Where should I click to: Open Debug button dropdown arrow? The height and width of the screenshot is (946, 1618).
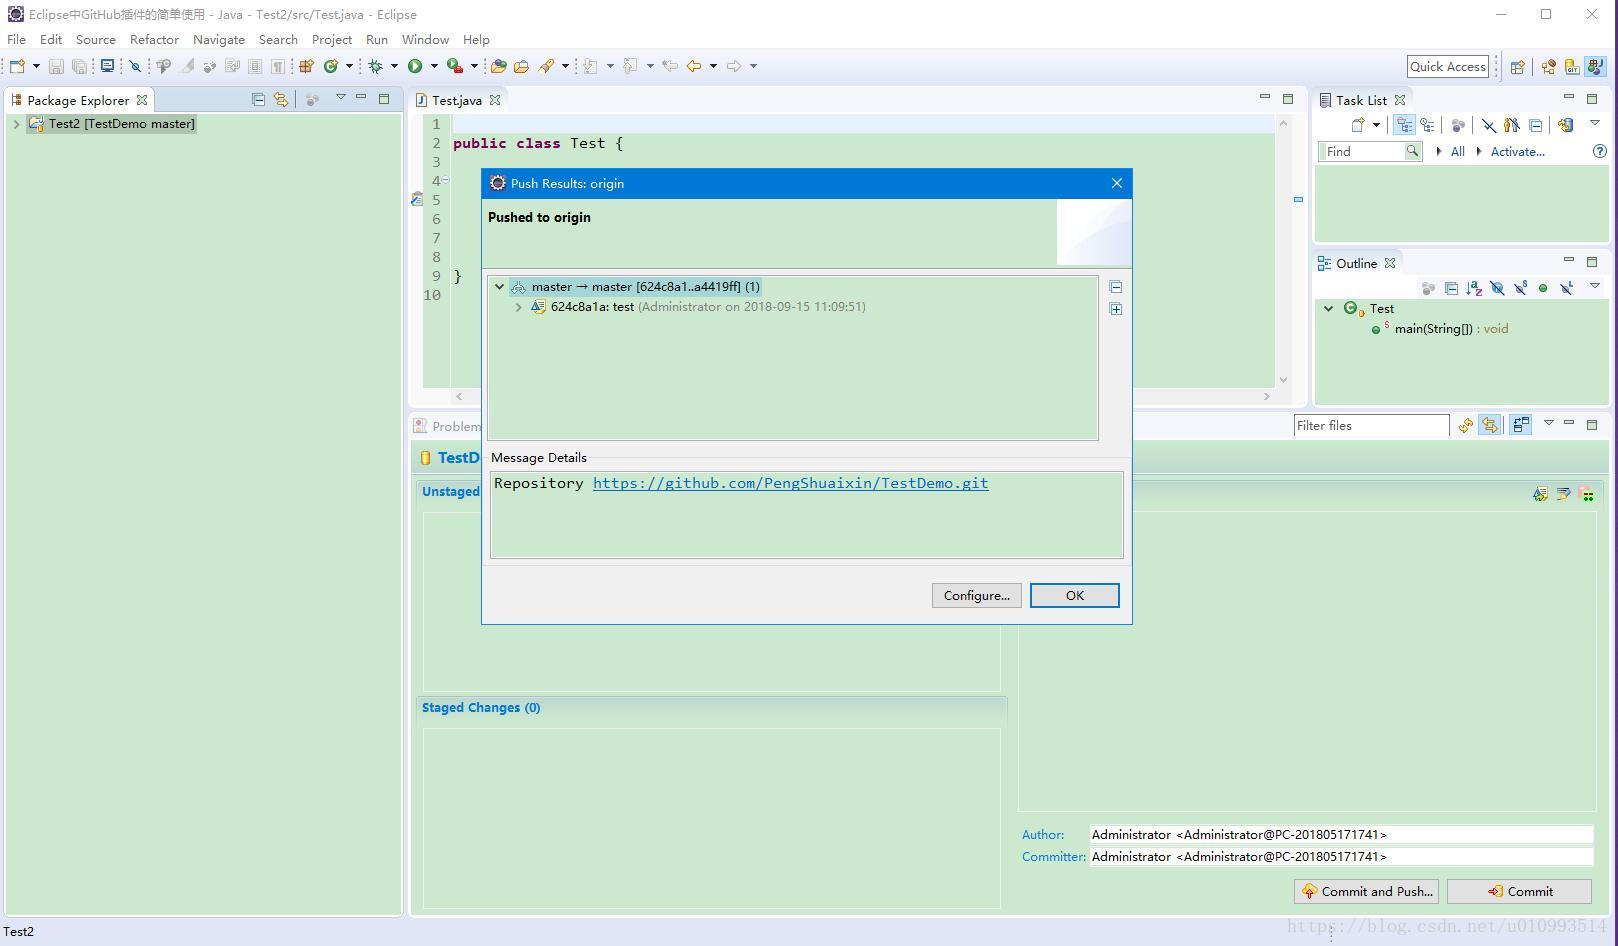tap(394, 66)
